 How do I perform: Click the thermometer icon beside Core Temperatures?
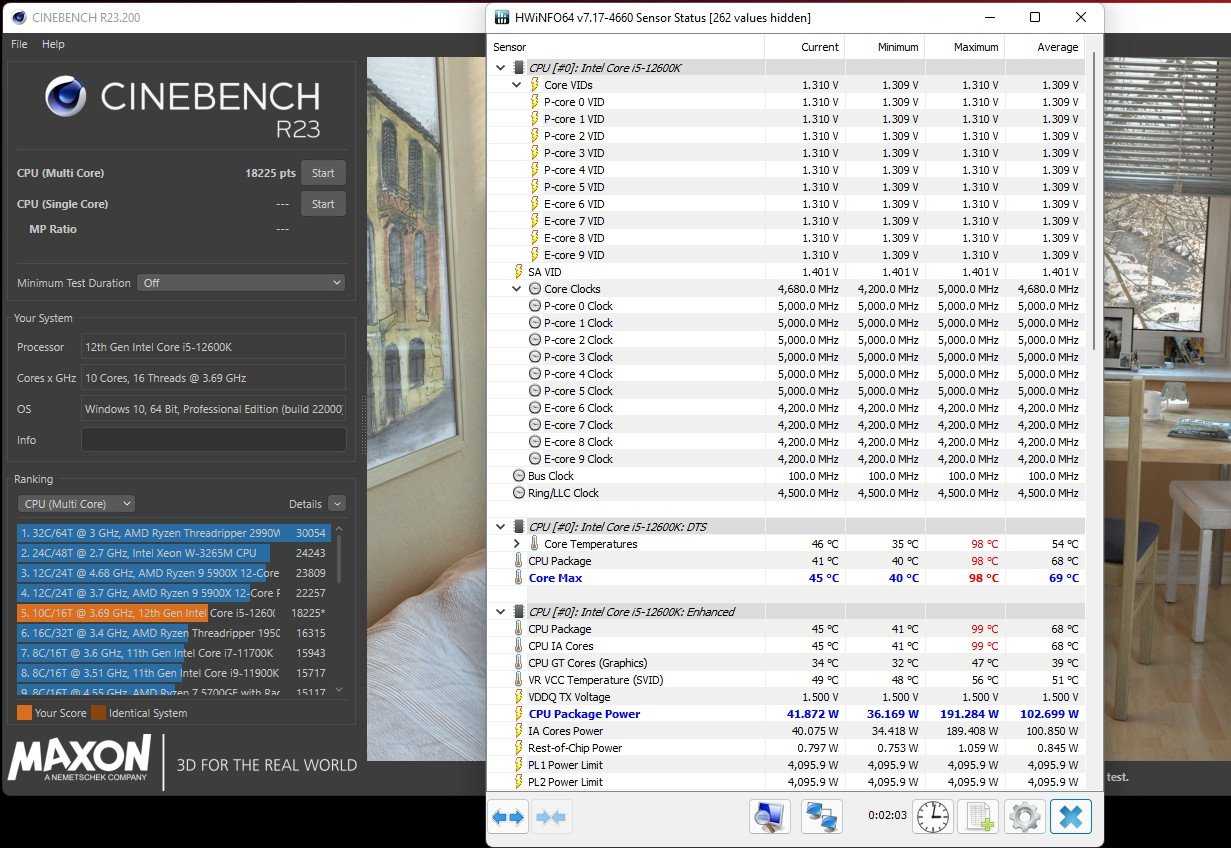pos(534,544)
